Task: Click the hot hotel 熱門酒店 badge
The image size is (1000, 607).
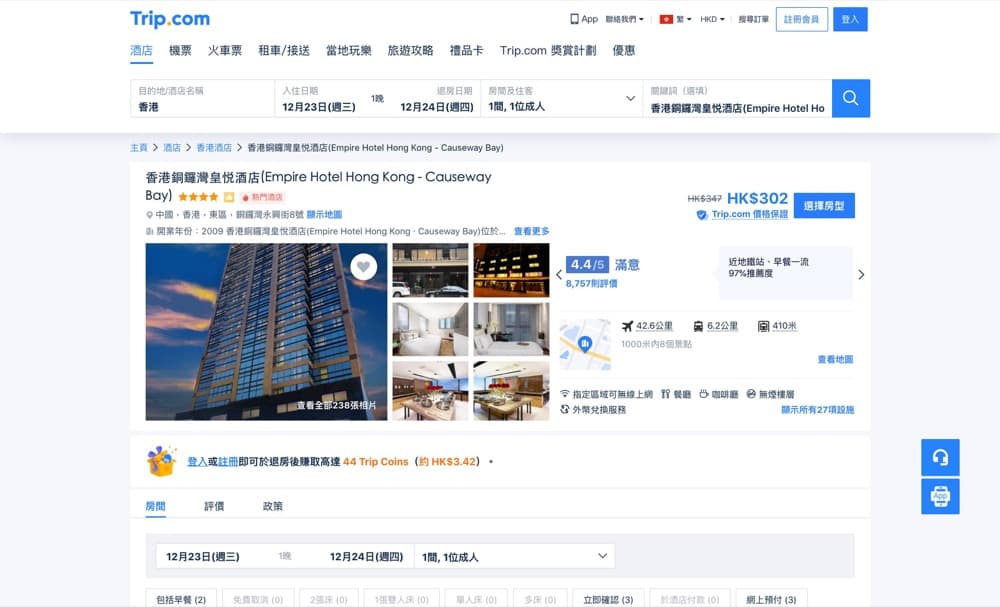Action: point(262,197)
